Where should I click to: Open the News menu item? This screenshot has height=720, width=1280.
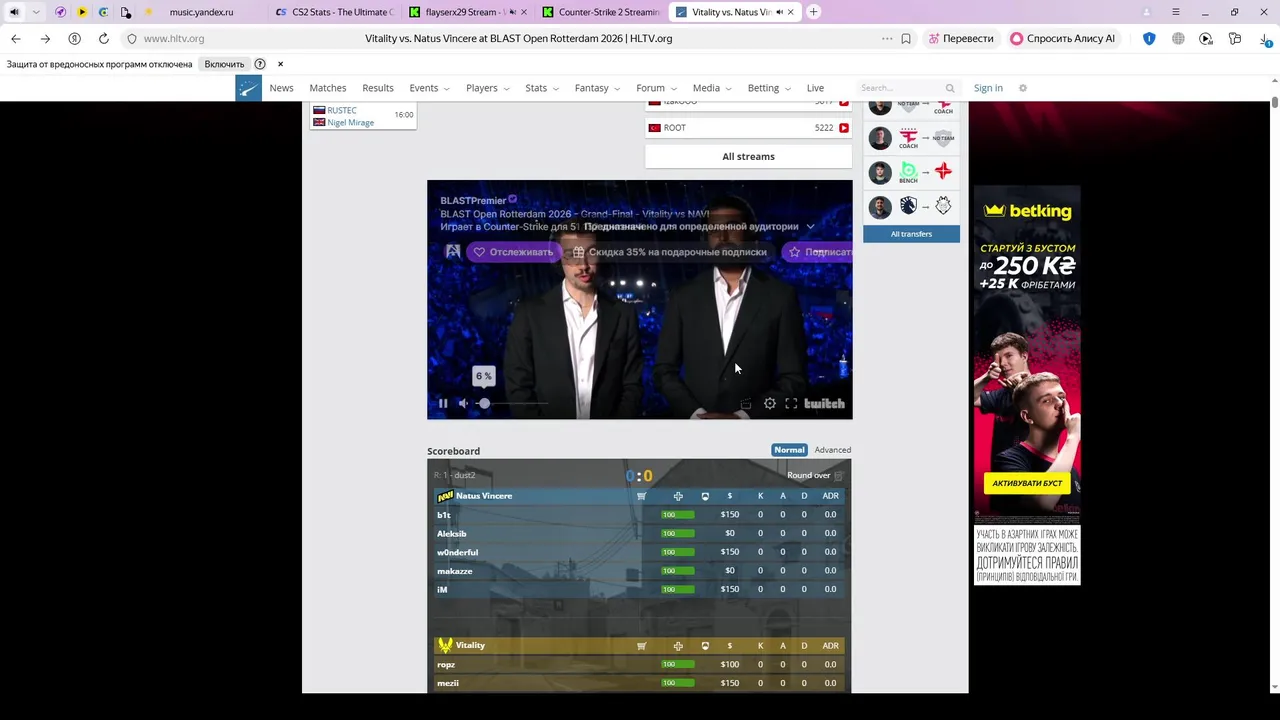click(x=281, y=88)
